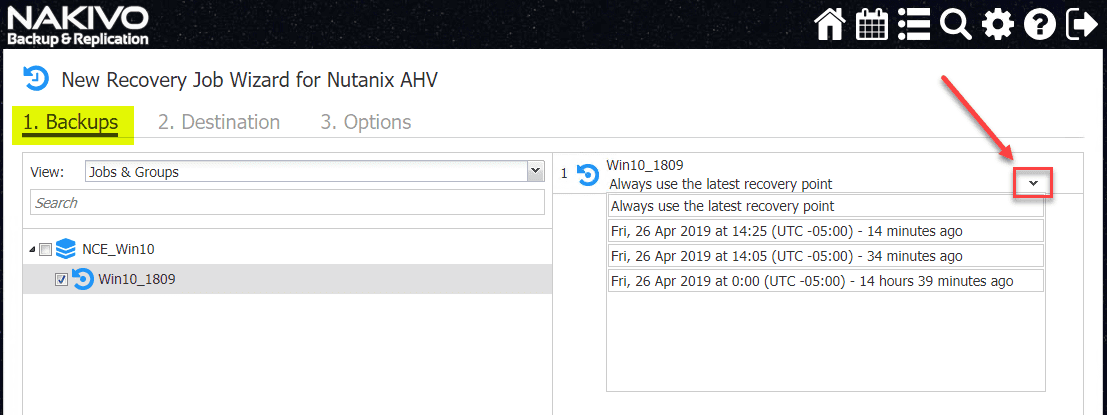This screenshot has width=1107, height=415.
Task: Go to the Home dashboard icon
Action: (x=830, y=24)
